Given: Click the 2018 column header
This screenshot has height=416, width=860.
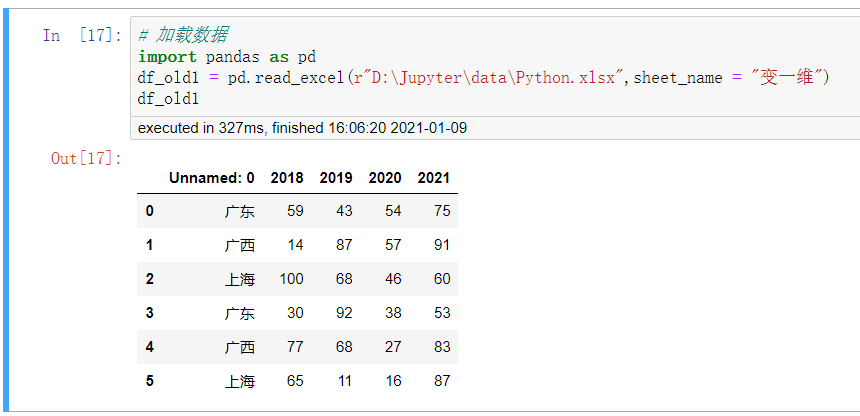Looking at the screenshot, I should [x=286, y=178].
